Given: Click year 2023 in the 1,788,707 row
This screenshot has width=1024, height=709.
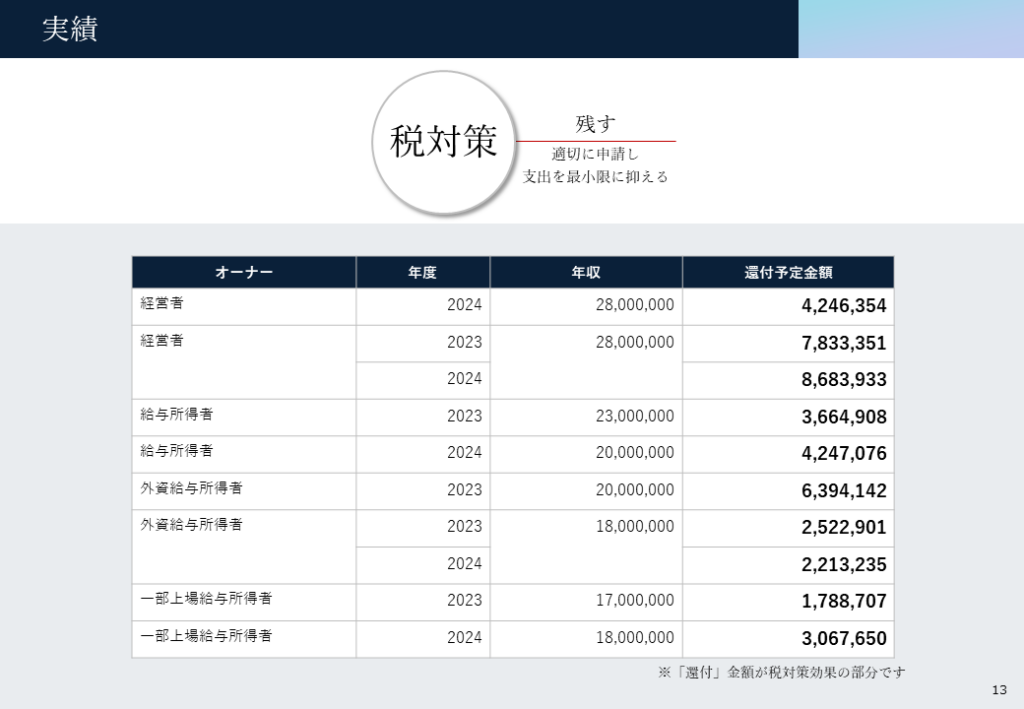Looking at the screenshot, I should pos(464,600).
